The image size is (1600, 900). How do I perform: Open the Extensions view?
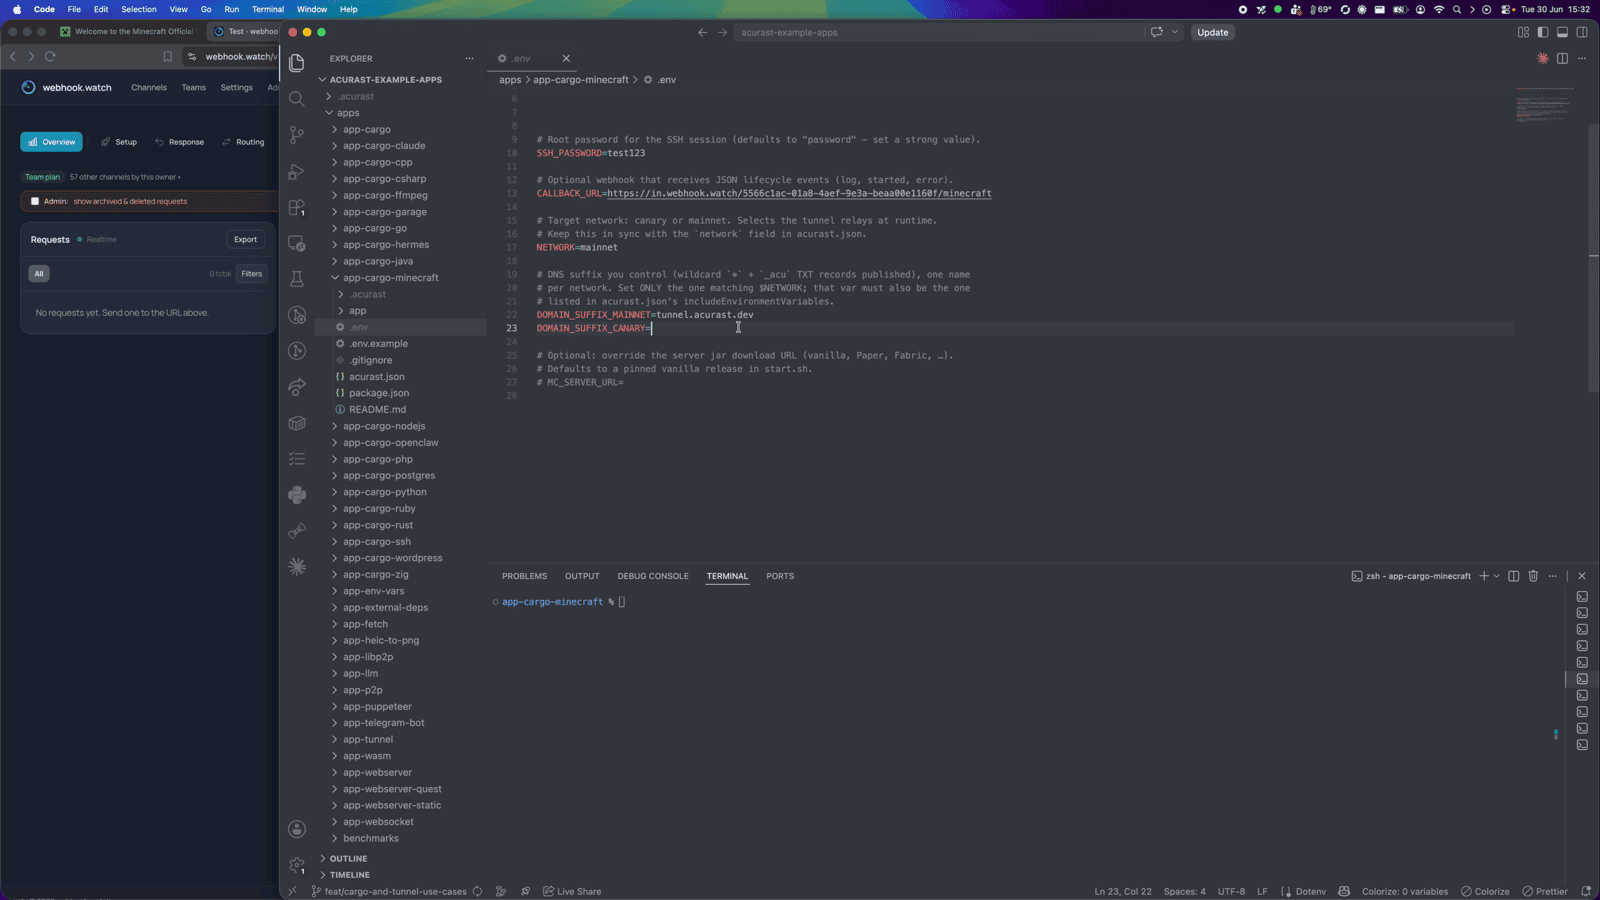pyautogui.click(x=297, y=207)
